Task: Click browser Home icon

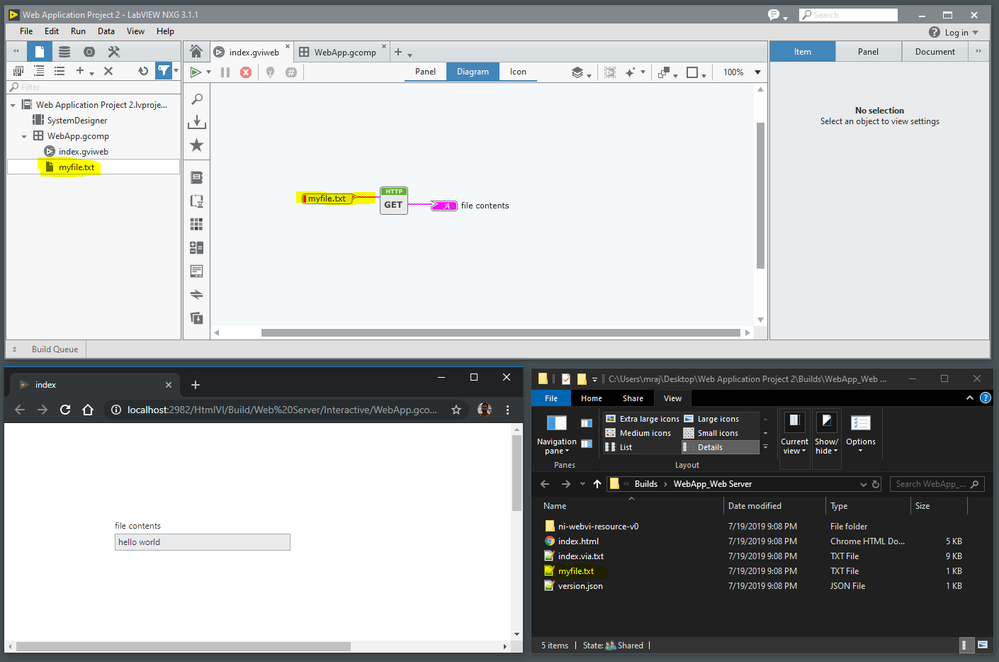Action: coord(88,410)
